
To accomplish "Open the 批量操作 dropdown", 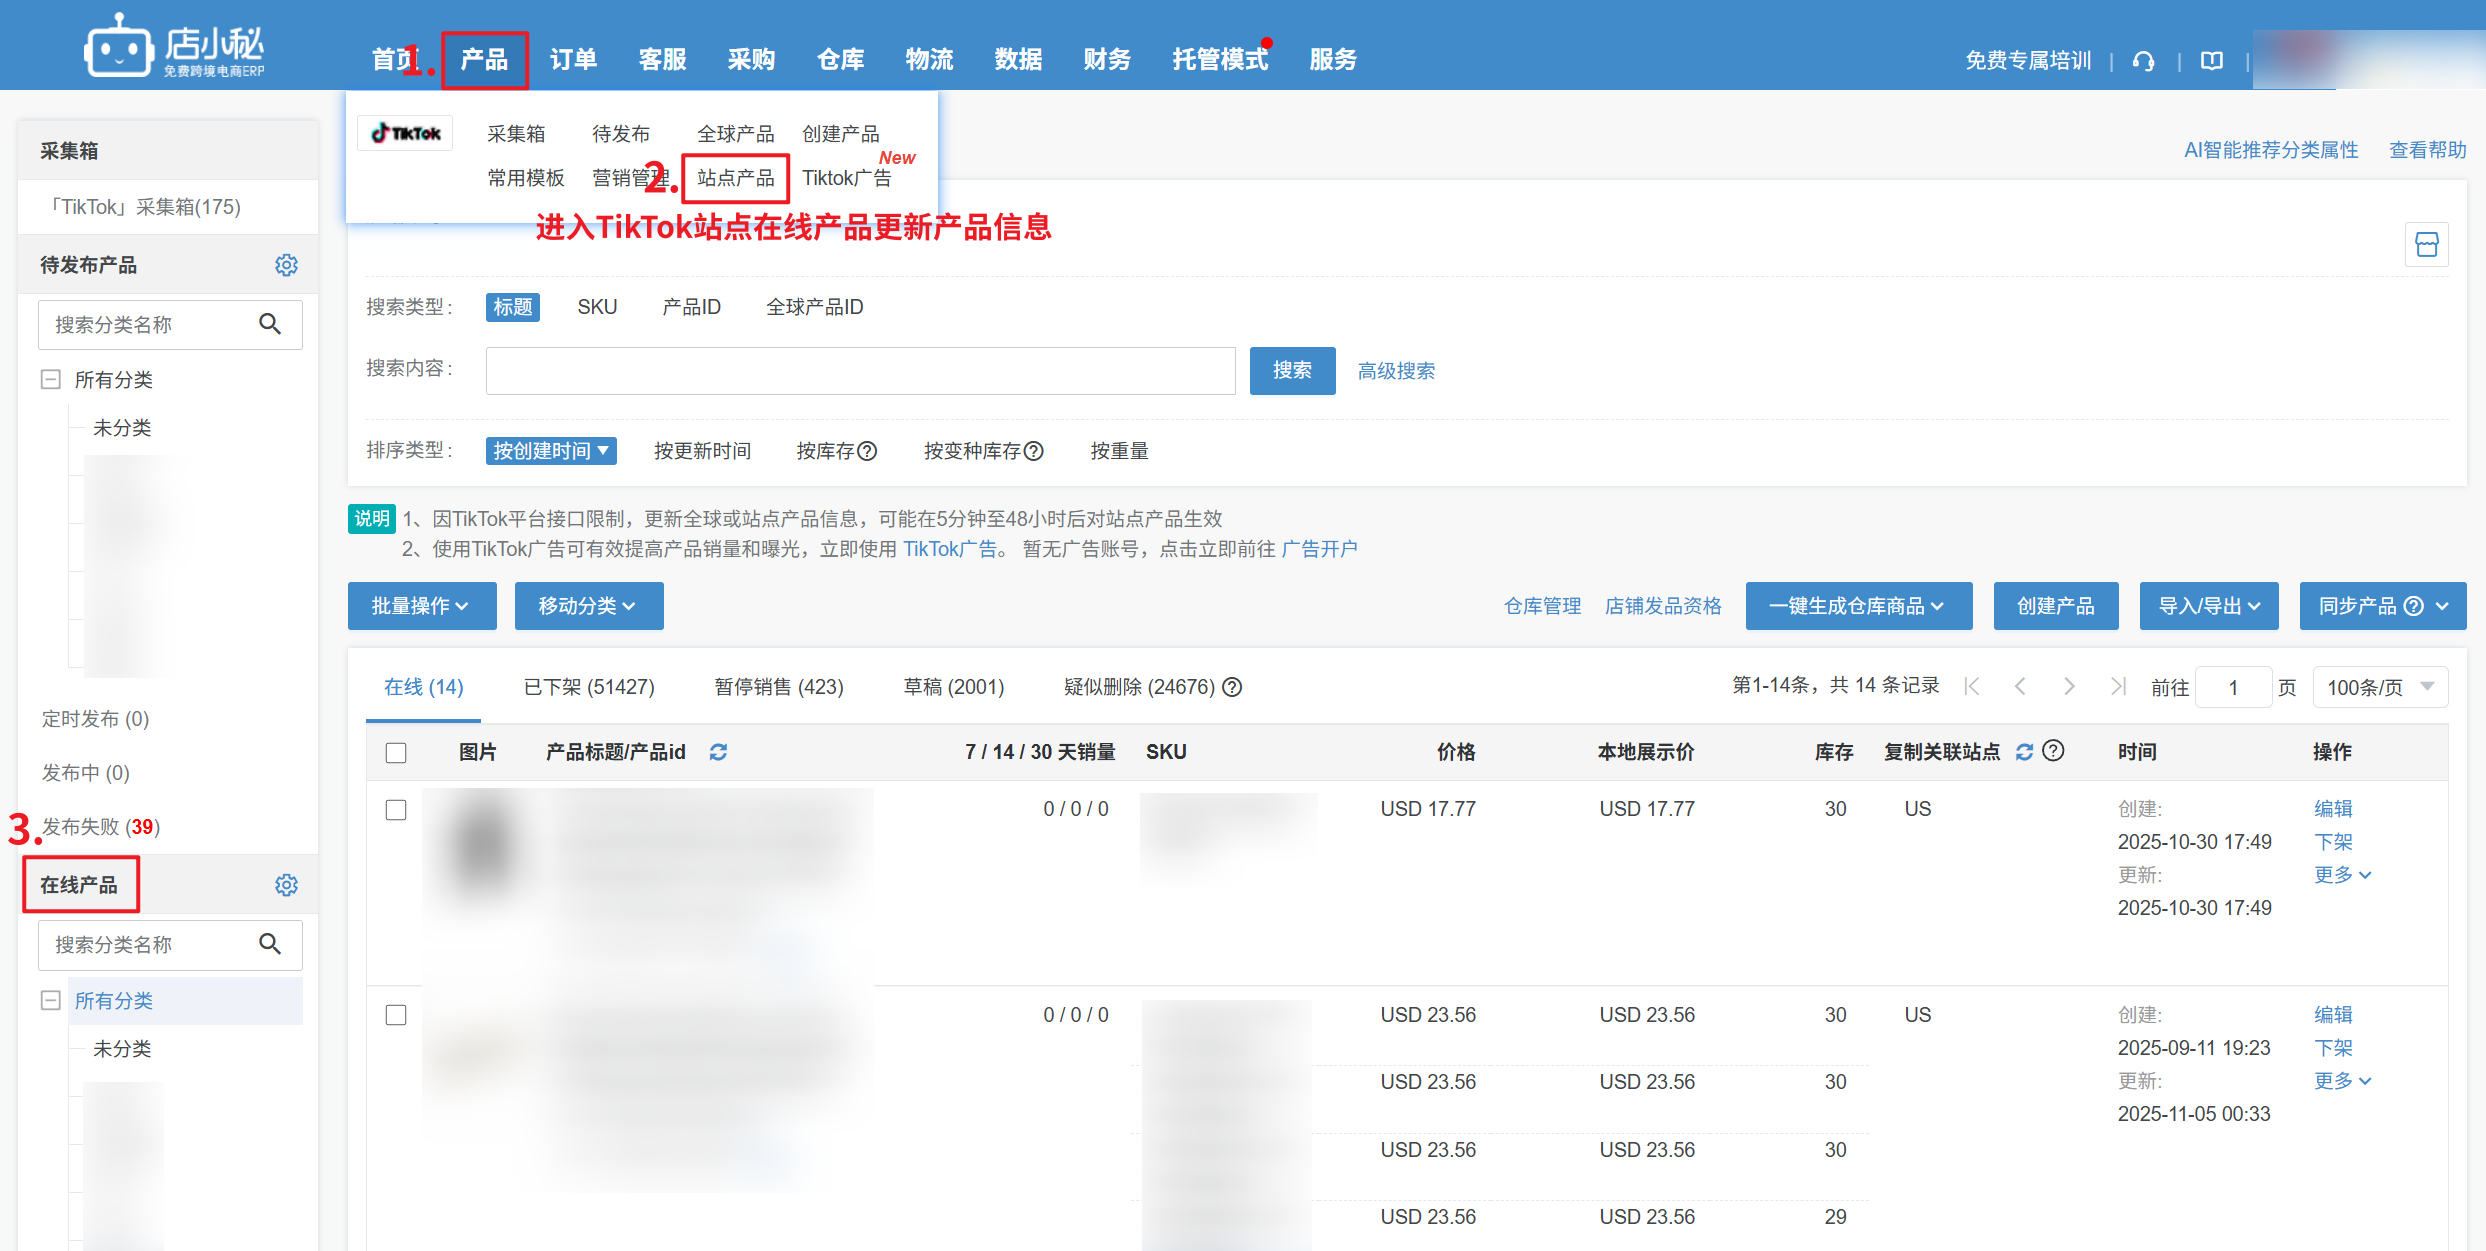I will pyautogui.click(x=421, y=606).
